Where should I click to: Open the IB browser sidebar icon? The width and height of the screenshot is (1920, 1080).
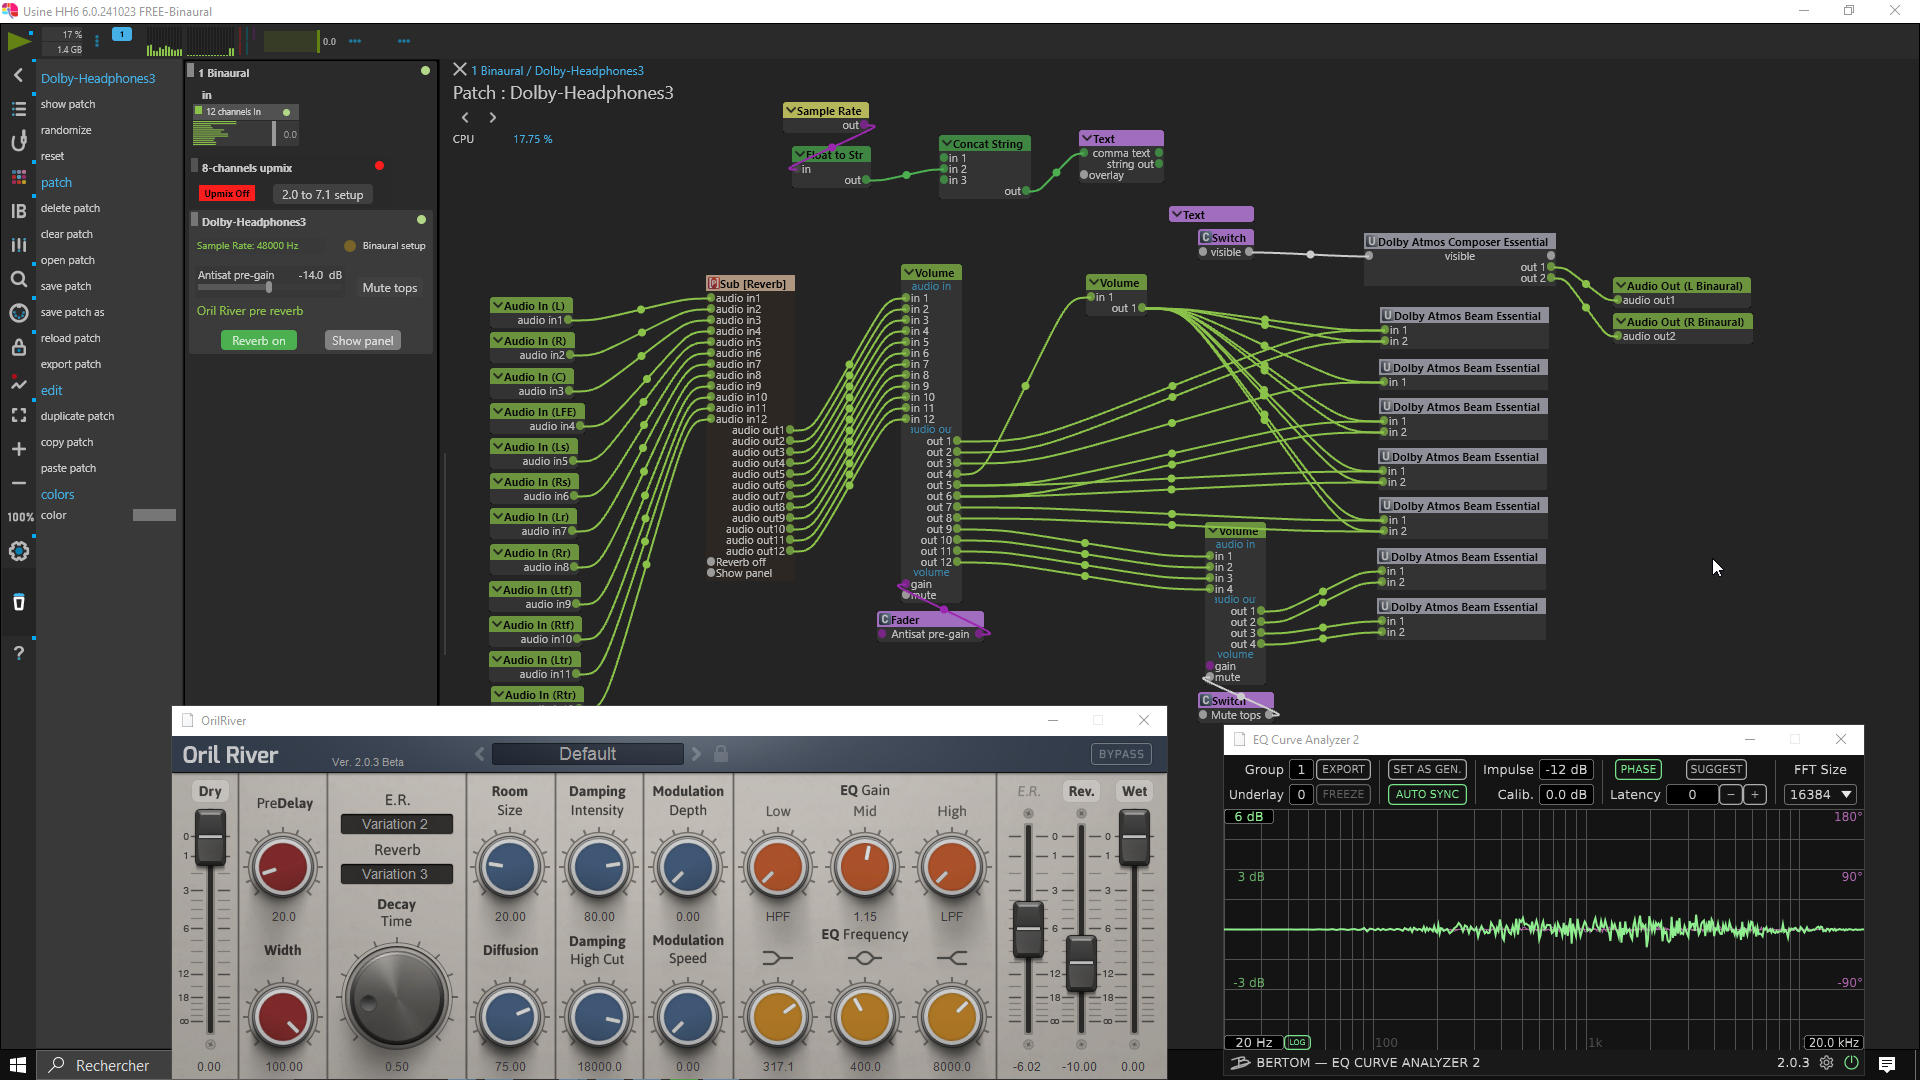pyautogui.click(x=18, y=211)
